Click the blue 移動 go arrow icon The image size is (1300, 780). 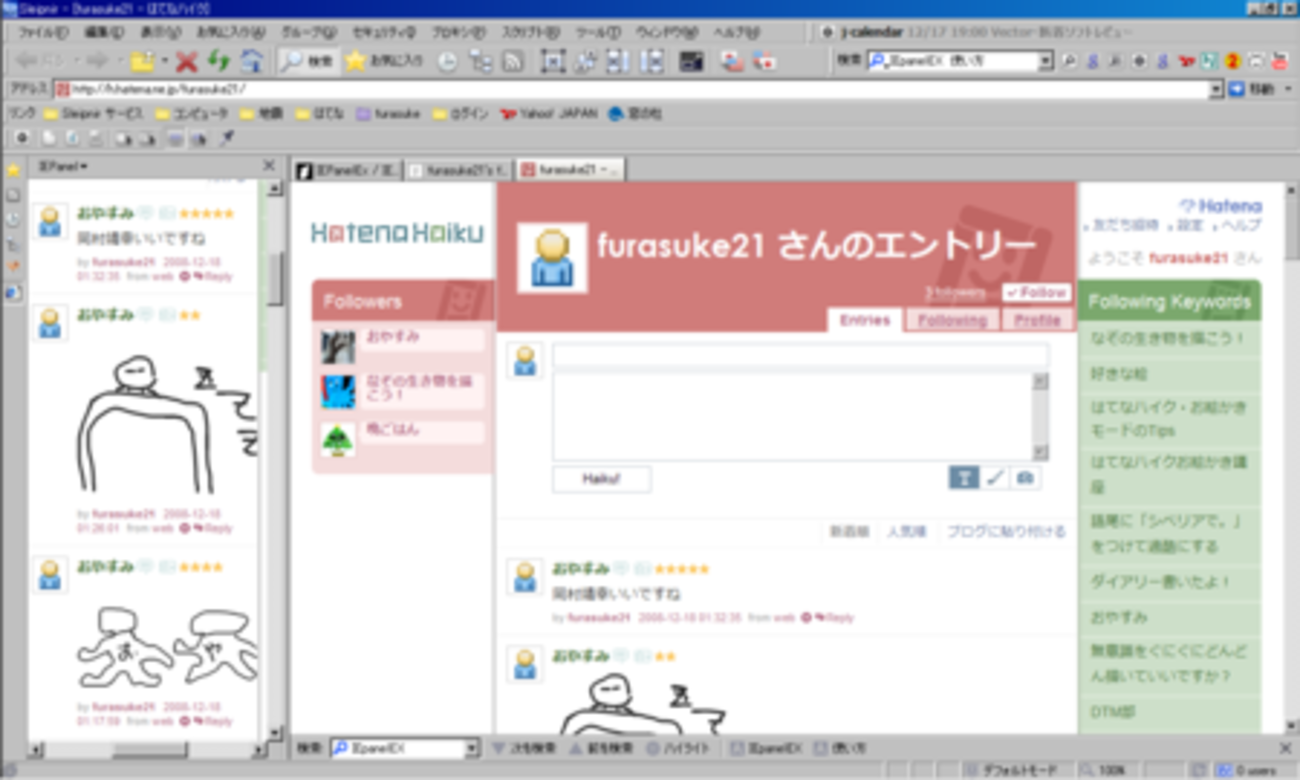[x=1236, y=90]
